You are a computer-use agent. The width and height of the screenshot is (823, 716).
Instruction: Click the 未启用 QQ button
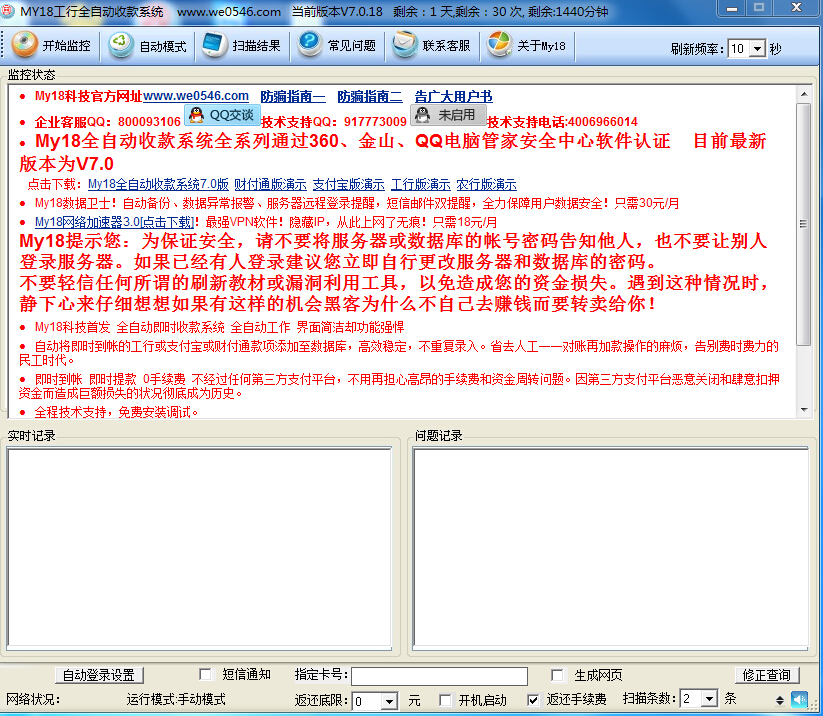pos(447,114)
